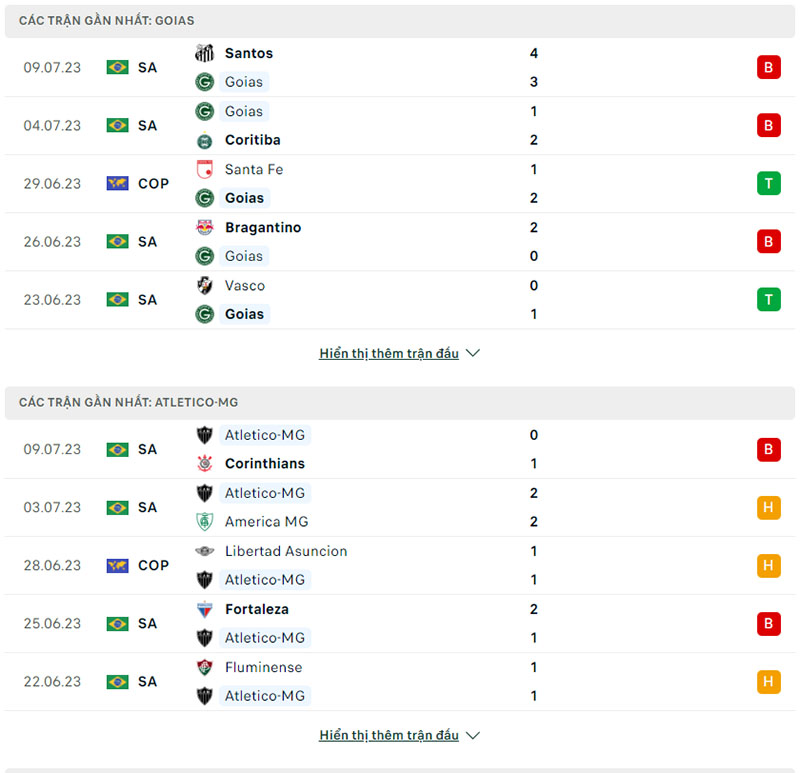Open the CÁC TRẬN GẦN NHẤT: GOIAS section header
The width and height of the screenshot is (800, 773).
pos(106,20)
